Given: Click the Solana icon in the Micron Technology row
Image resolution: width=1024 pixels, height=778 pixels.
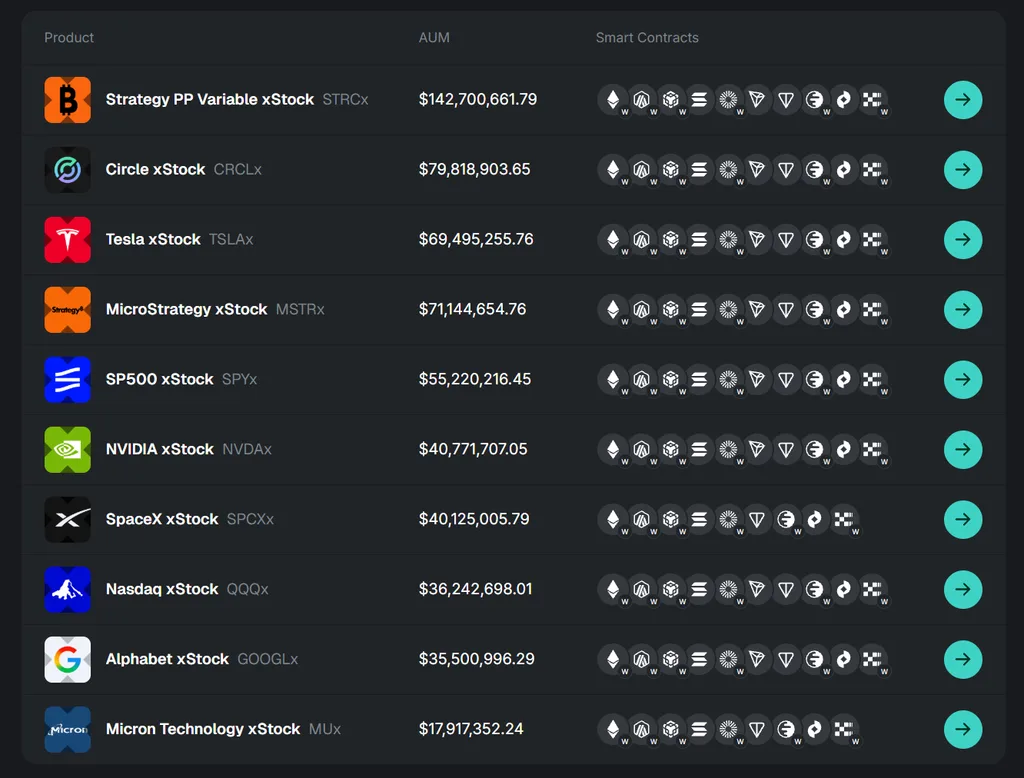Looking at the screenshot, I should point(699,729).
